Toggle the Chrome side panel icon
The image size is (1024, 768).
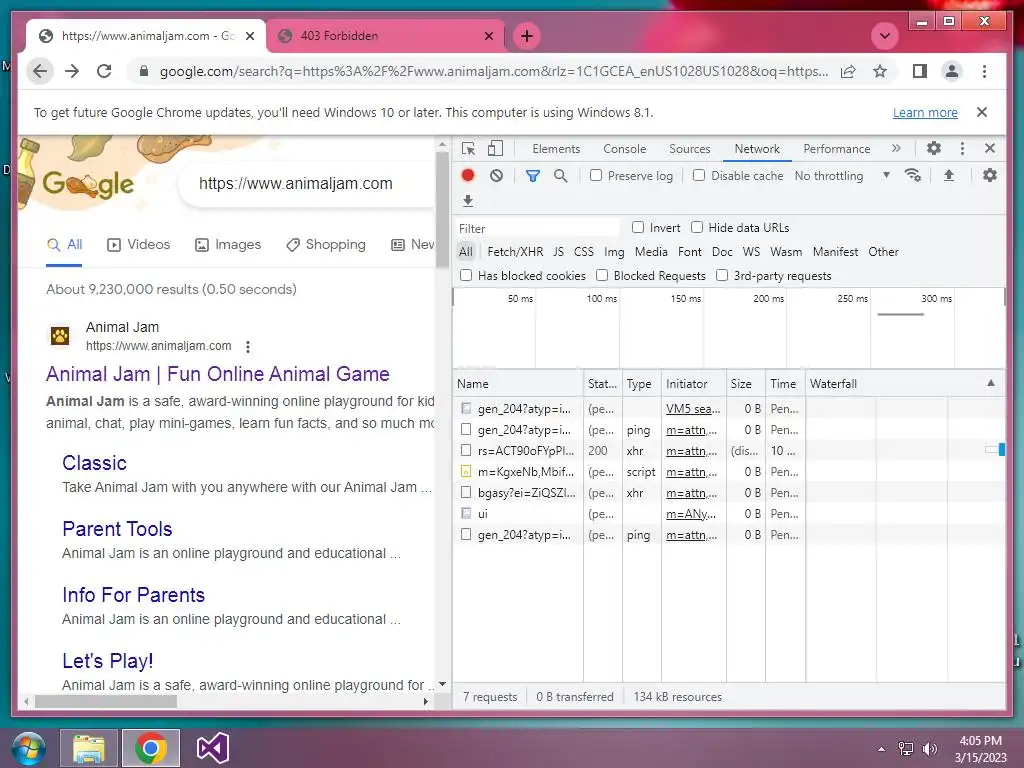pyautogui.click(x=920, y=71)
